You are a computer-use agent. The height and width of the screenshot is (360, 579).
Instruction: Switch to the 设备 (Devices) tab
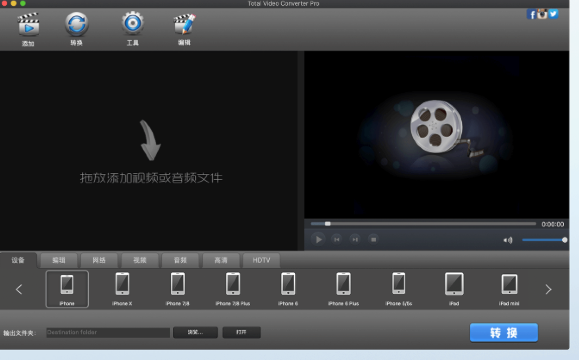pyautogui.click(x=18, y=260)
